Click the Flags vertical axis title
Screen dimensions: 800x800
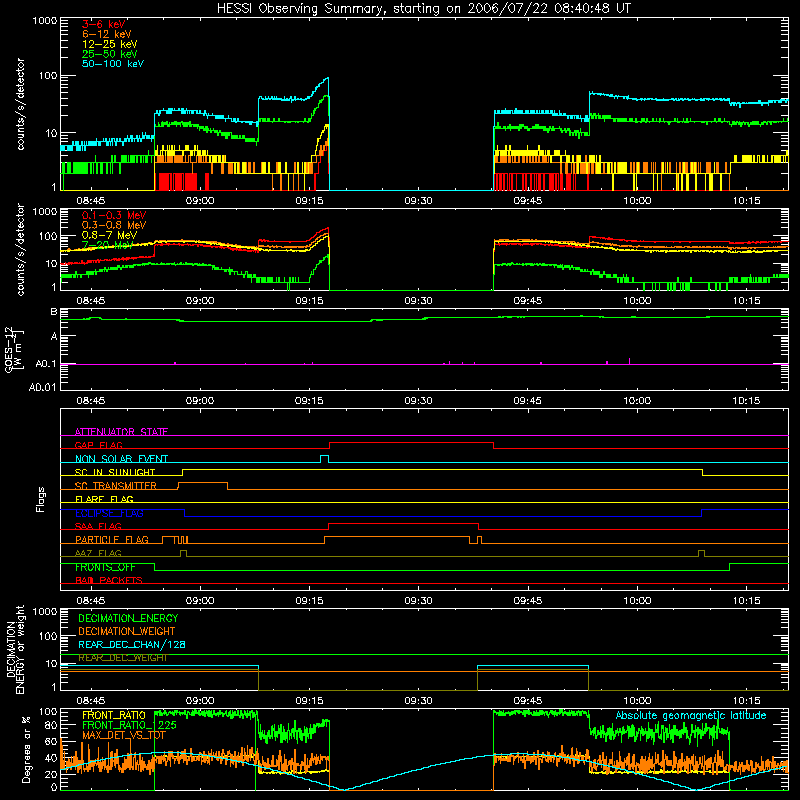tap(41, 499)
